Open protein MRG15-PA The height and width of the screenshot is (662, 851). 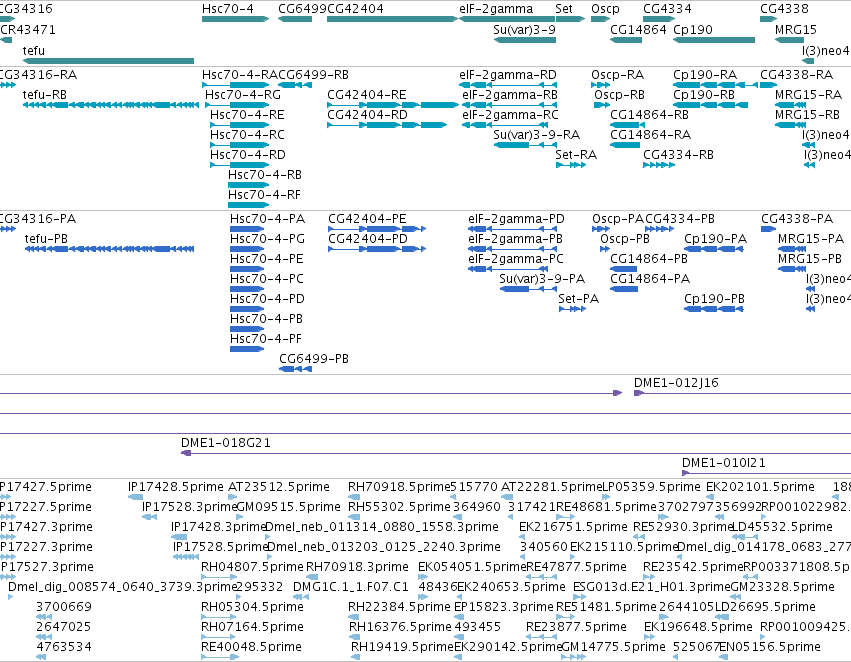click(x=792, y=249)
